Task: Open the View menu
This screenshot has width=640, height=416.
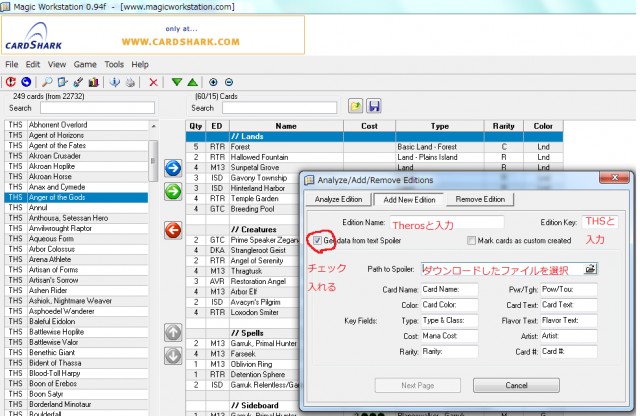Action: pyautogui.click(x=57, y=65)
